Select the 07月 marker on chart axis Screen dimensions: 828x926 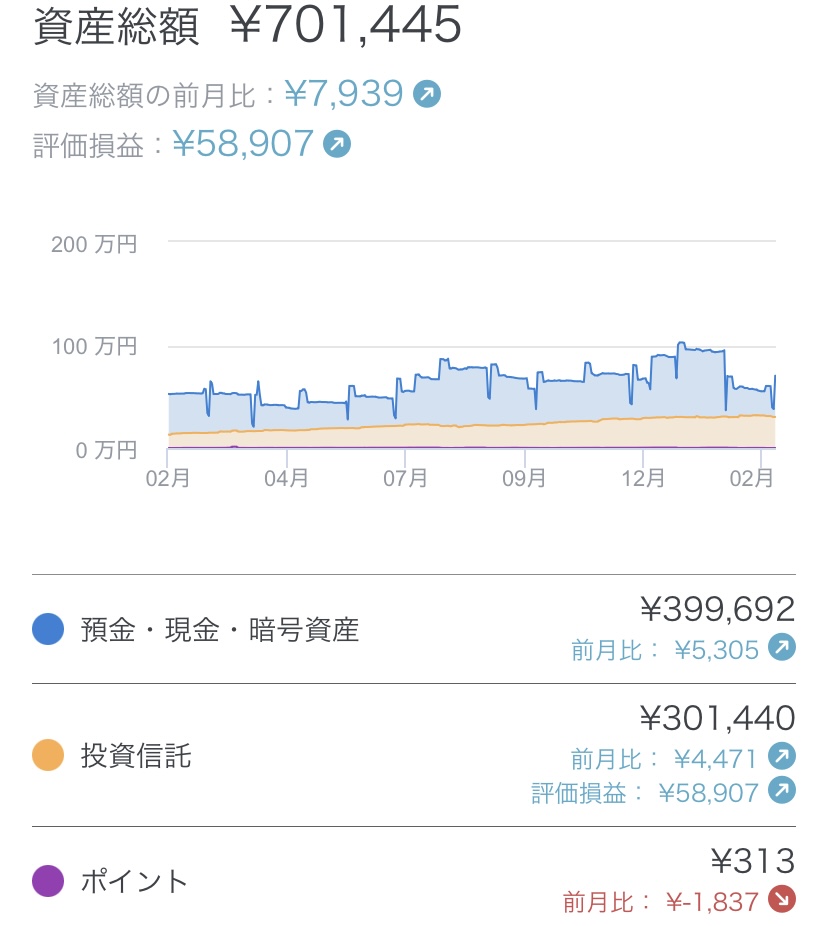405,478
